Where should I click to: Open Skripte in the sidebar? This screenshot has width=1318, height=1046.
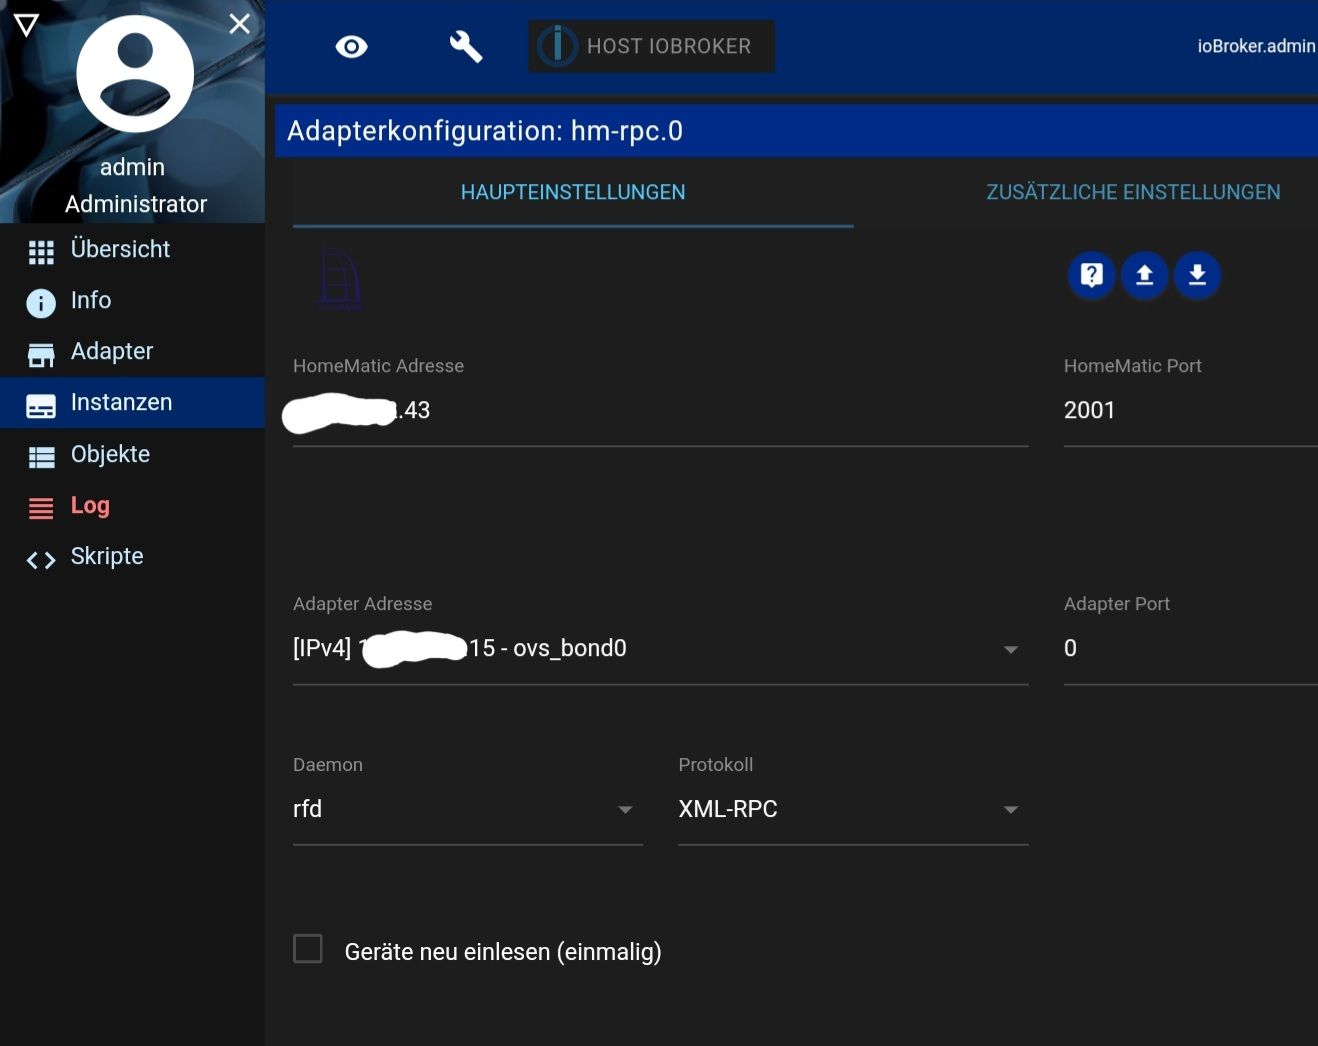pyautogui.click(x=132, y=556)
